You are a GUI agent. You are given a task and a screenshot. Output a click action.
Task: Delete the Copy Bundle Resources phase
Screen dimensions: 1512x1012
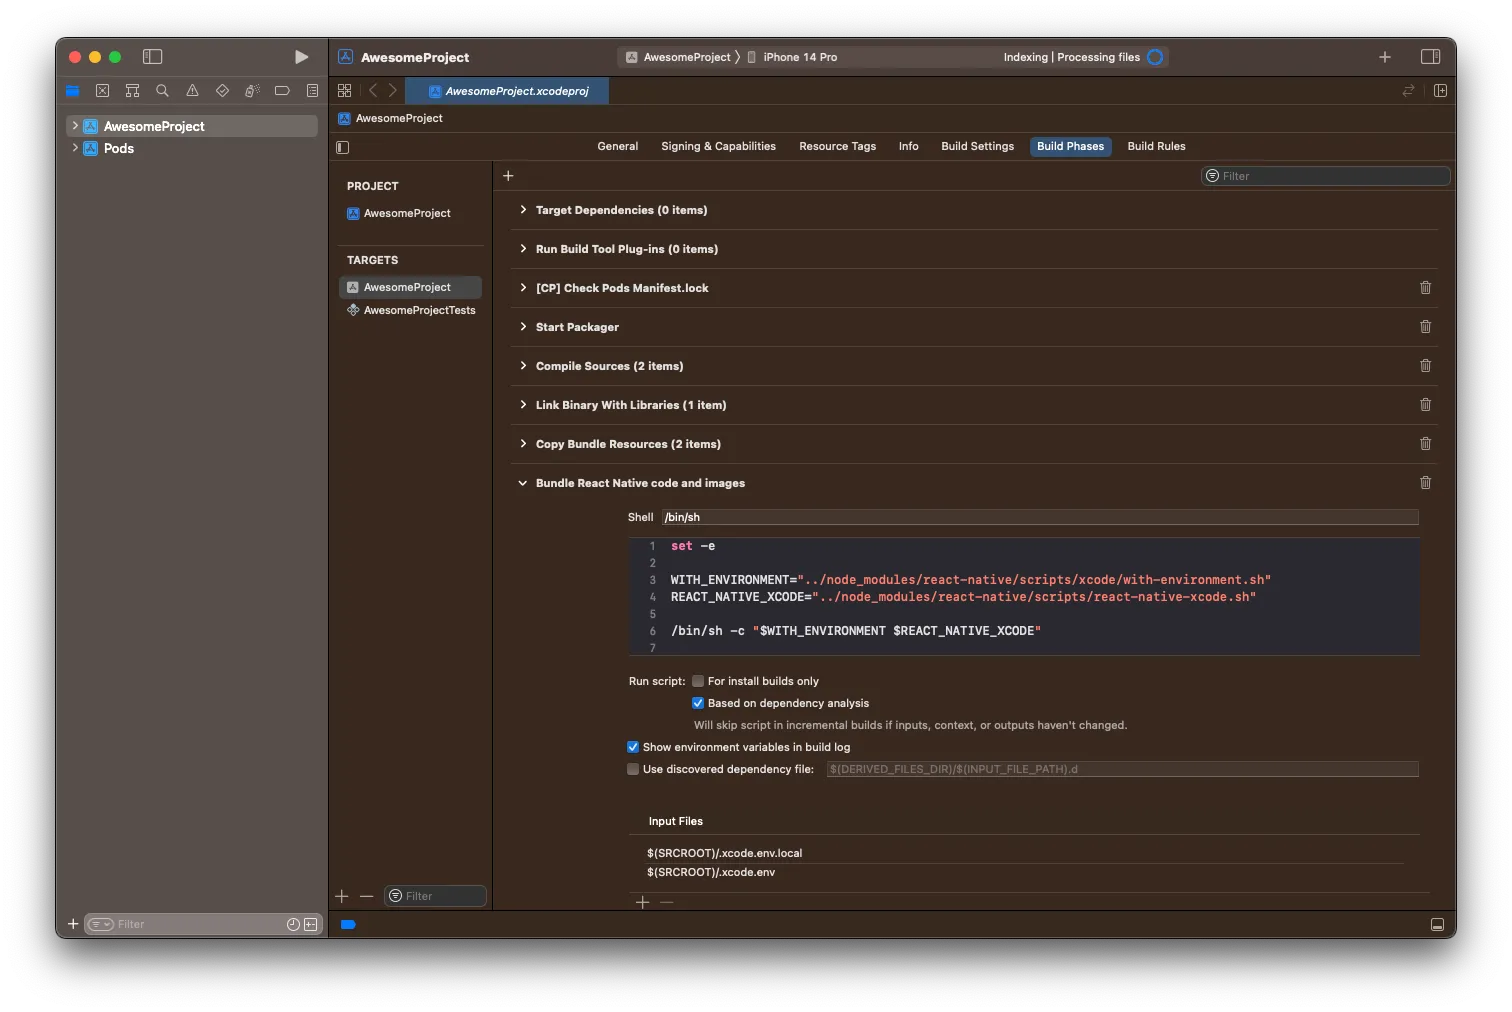point(1425,444)
